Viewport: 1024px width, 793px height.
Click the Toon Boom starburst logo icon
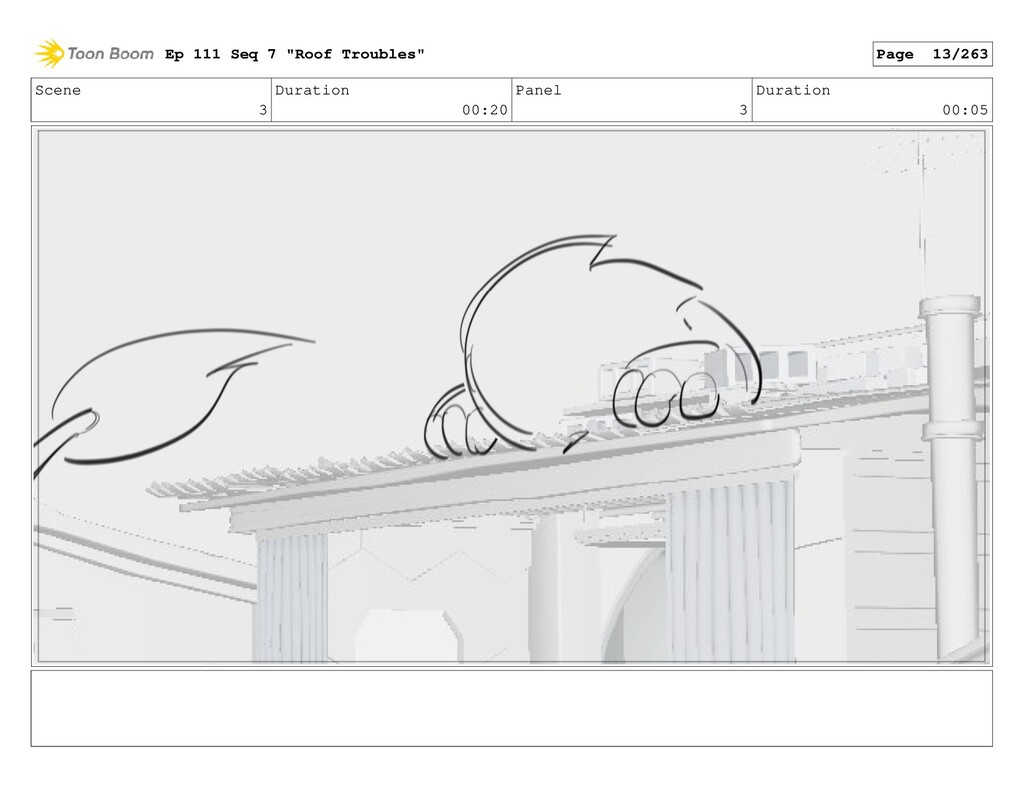coord(49,53)
